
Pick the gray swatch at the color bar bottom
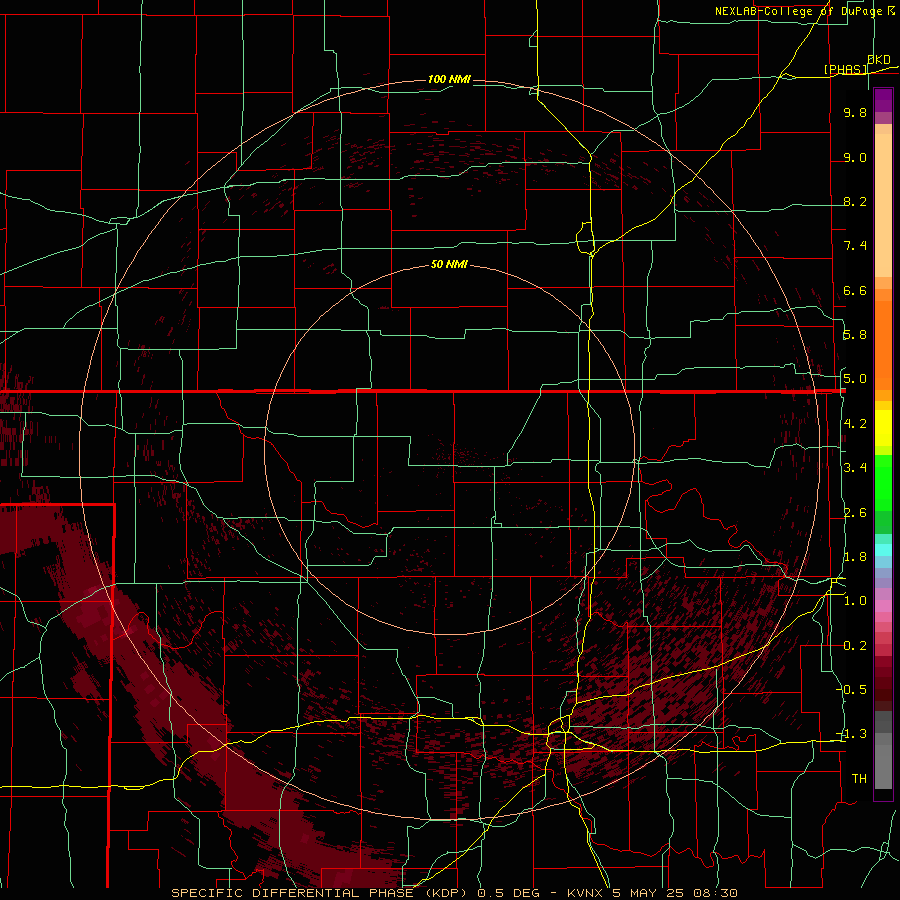click(883, 766)
